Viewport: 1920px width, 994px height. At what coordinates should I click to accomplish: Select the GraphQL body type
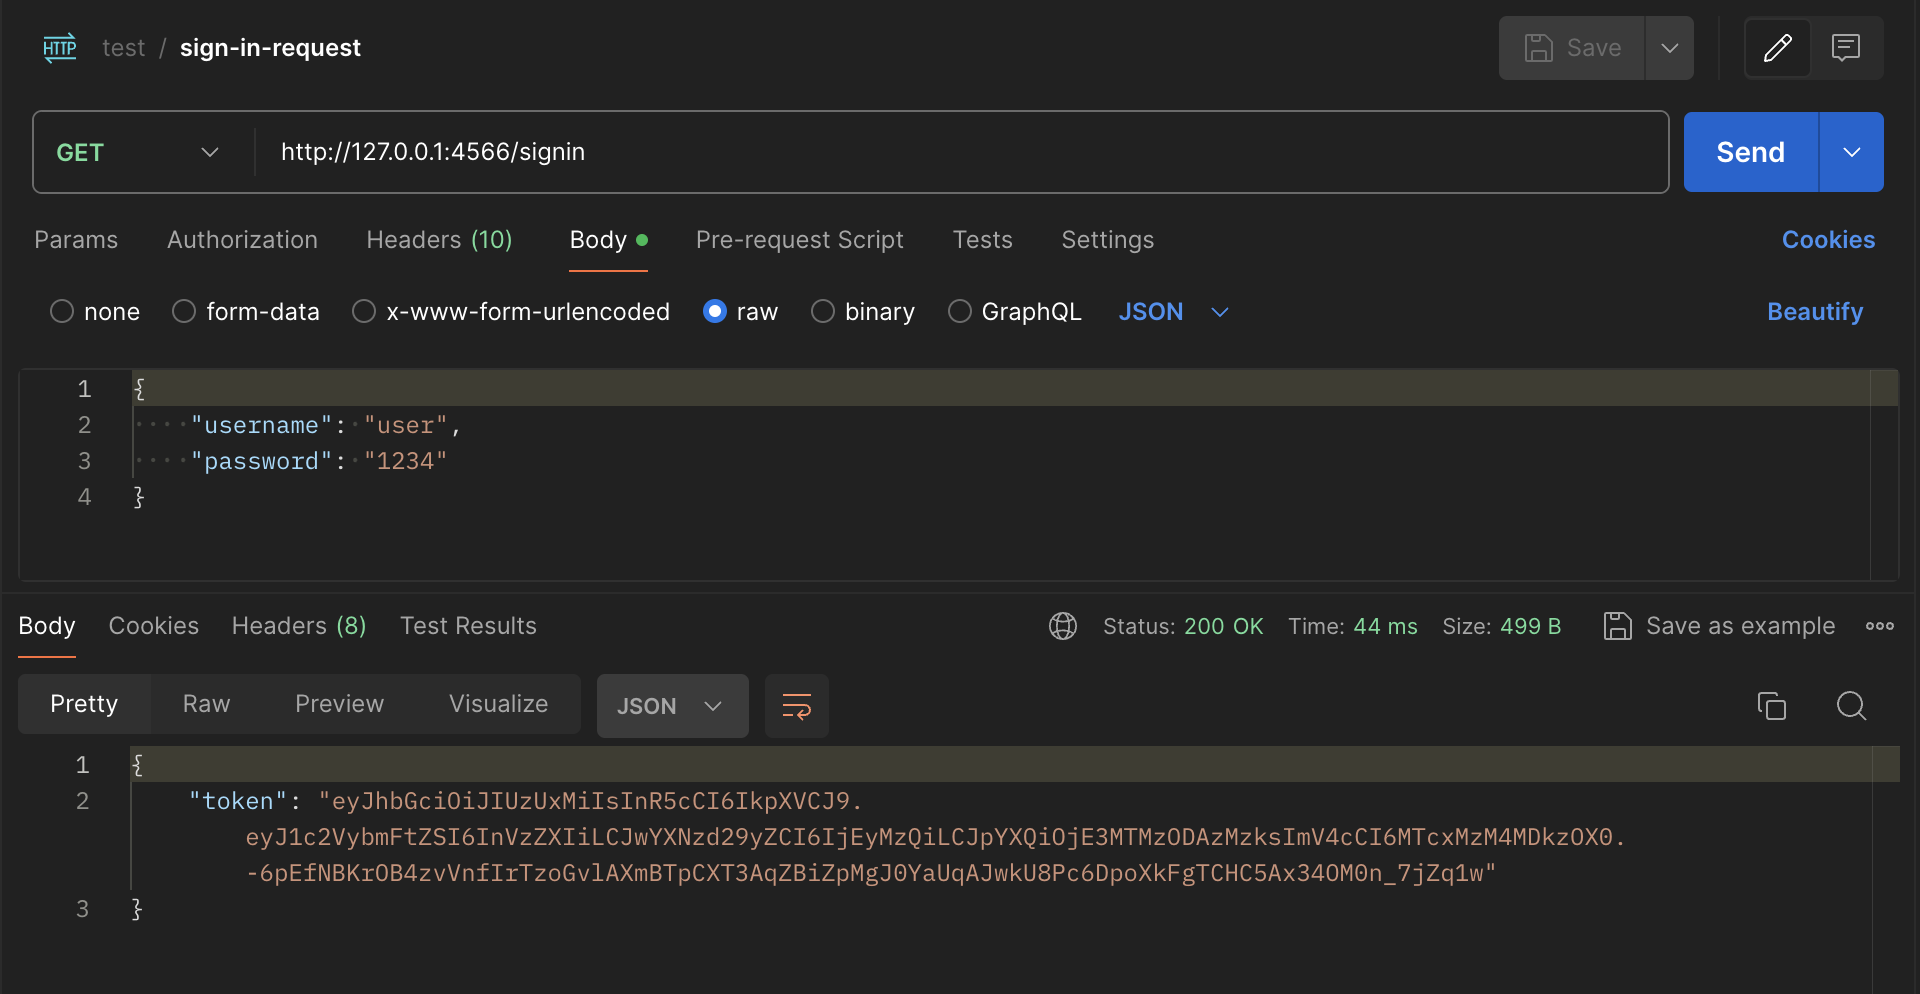1015,312
